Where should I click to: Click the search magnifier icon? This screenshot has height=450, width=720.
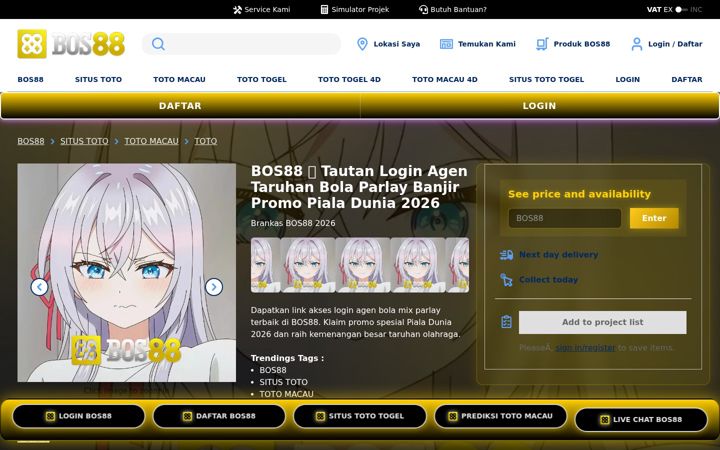(x=158, y=44)
